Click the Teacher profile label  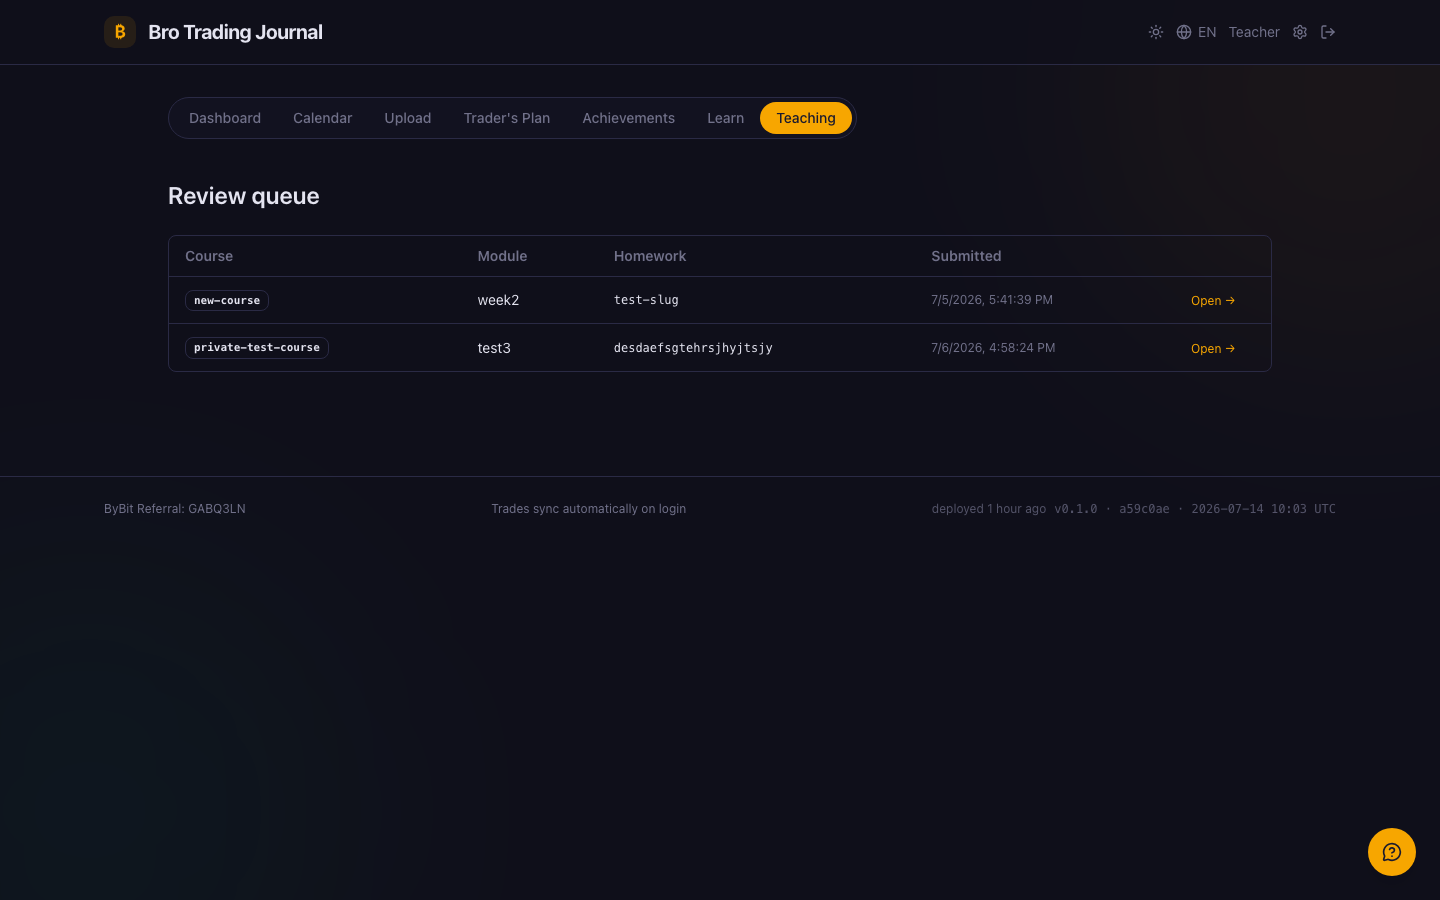(x=1254, y=32)
